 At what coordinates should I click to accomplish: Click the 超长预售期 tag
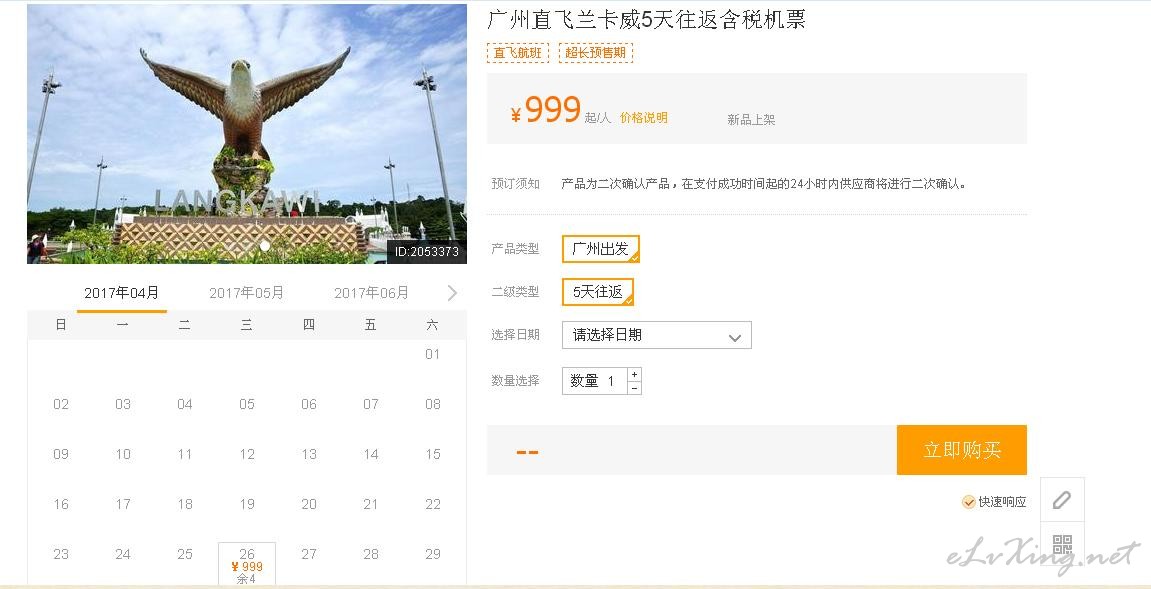coord(595,53)
